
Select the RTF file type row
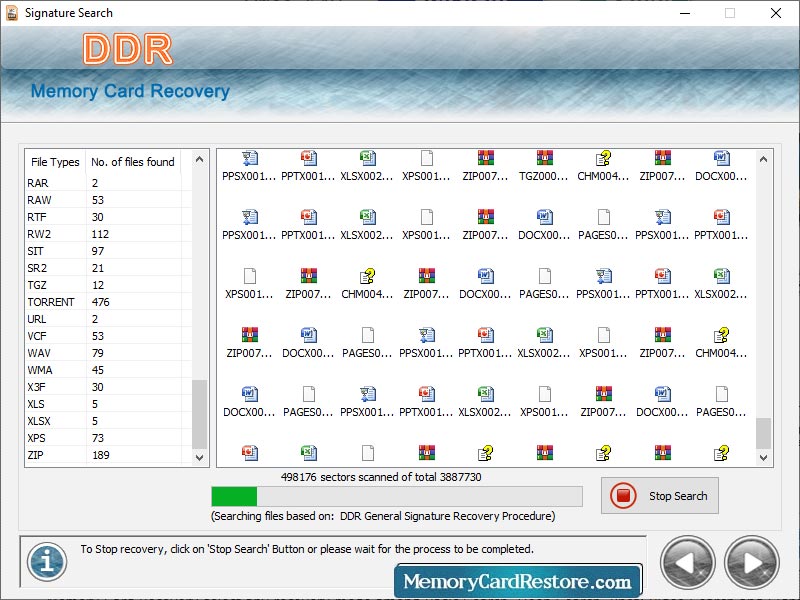pyautogui.click(x=108, y=217)
